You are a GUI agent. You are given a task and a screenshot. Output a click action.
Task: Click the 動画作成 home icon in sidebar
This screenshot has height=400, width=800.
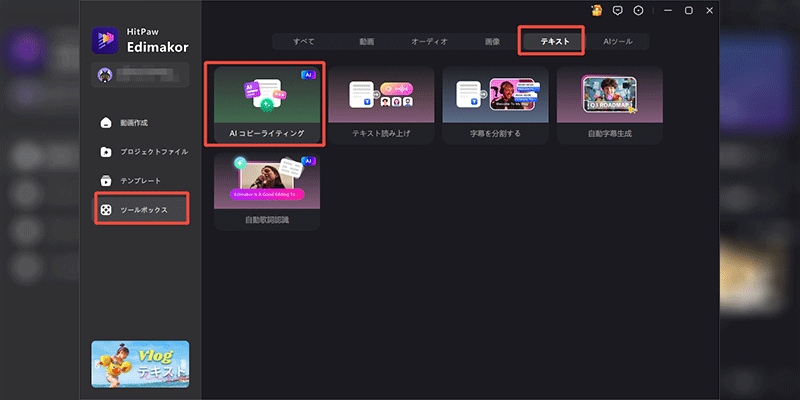click(x=106, y=123)
